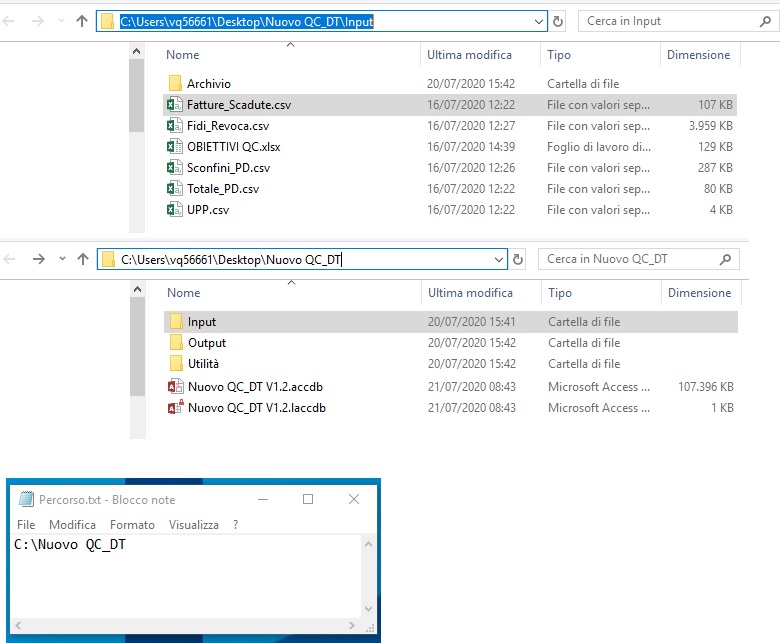Select the Fidi_Revoca.csv file name
The image size is (780, 643).
pyautogui.click(x=228, y=126)
